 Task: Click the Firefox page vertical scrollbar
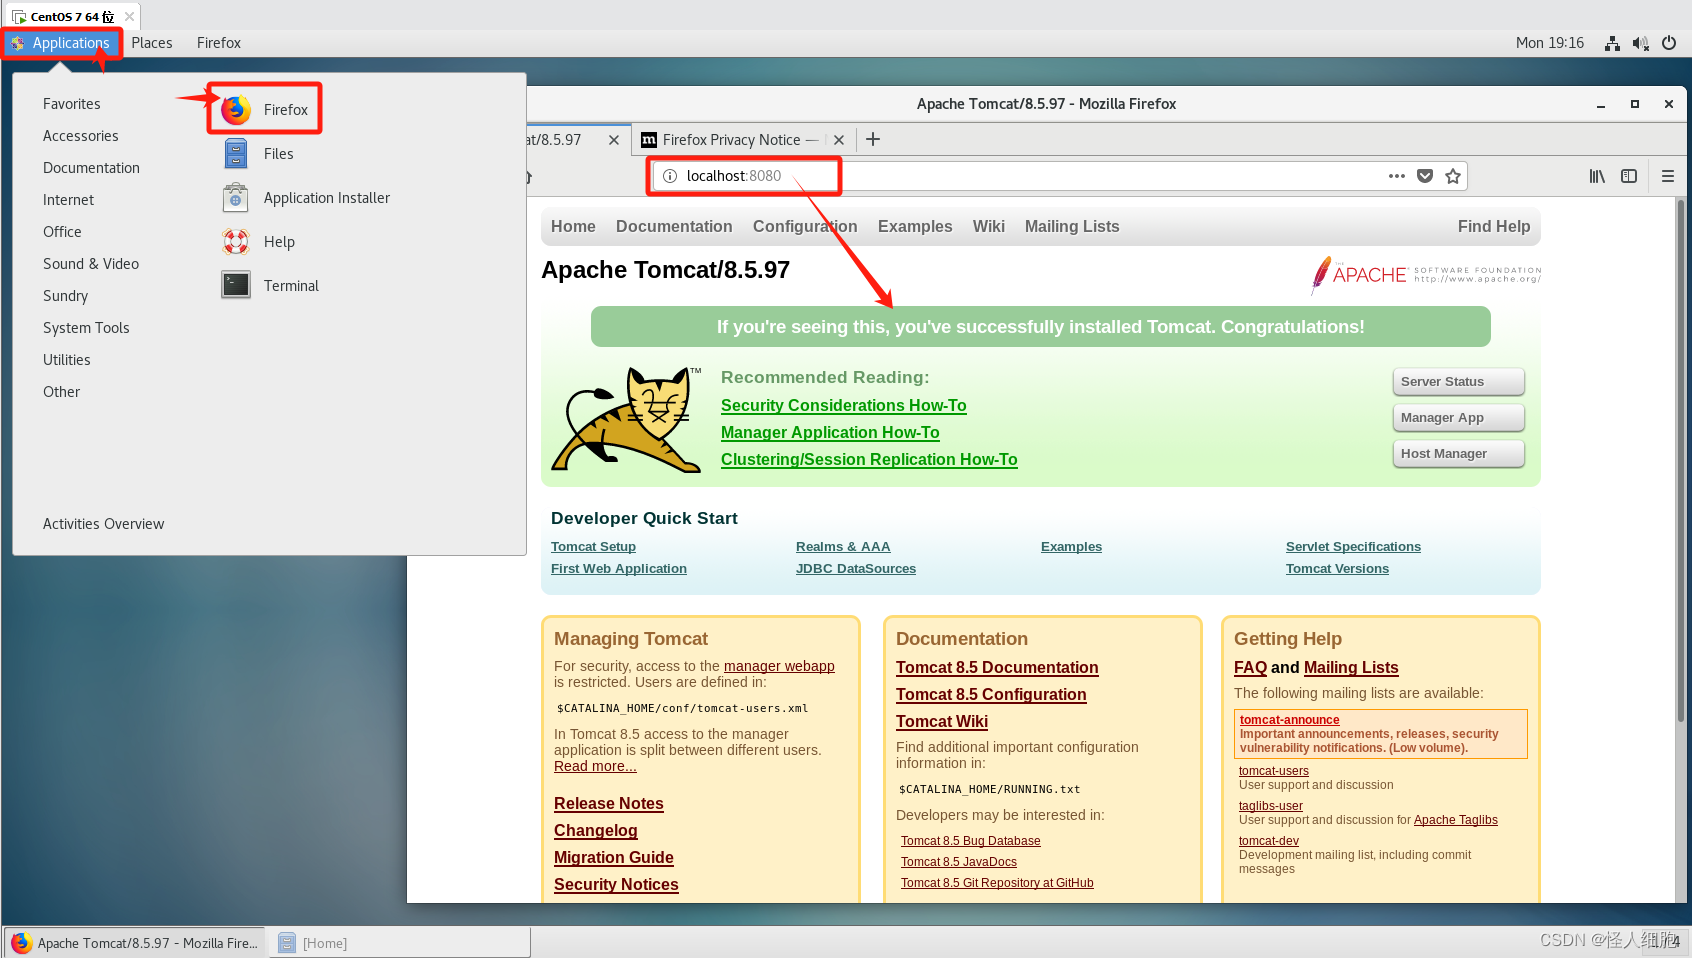[1682, 460]
